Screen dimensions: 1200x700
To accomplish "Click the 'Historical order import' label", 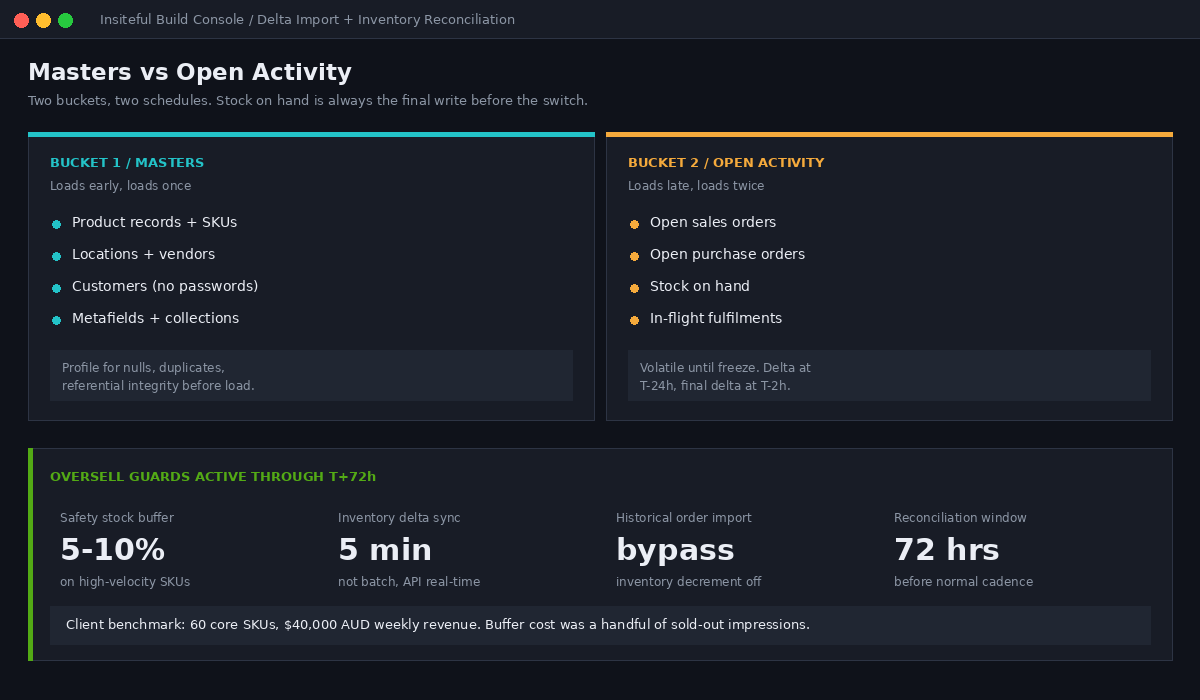I will tap(684, 518).
